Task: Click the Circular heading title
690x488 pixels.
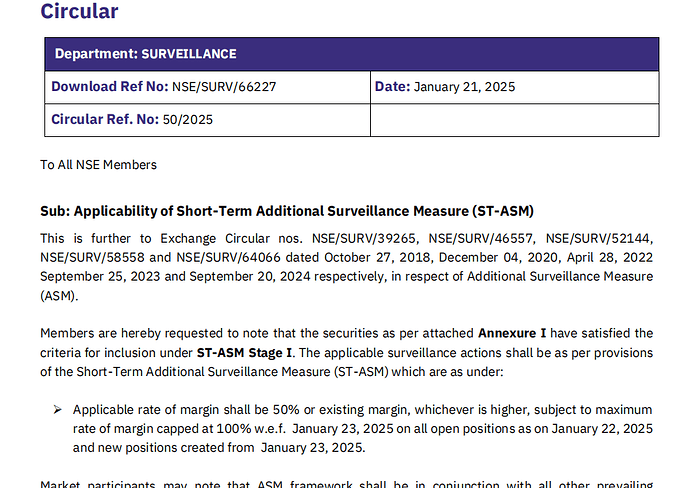Action: click(x=79, y=11)
